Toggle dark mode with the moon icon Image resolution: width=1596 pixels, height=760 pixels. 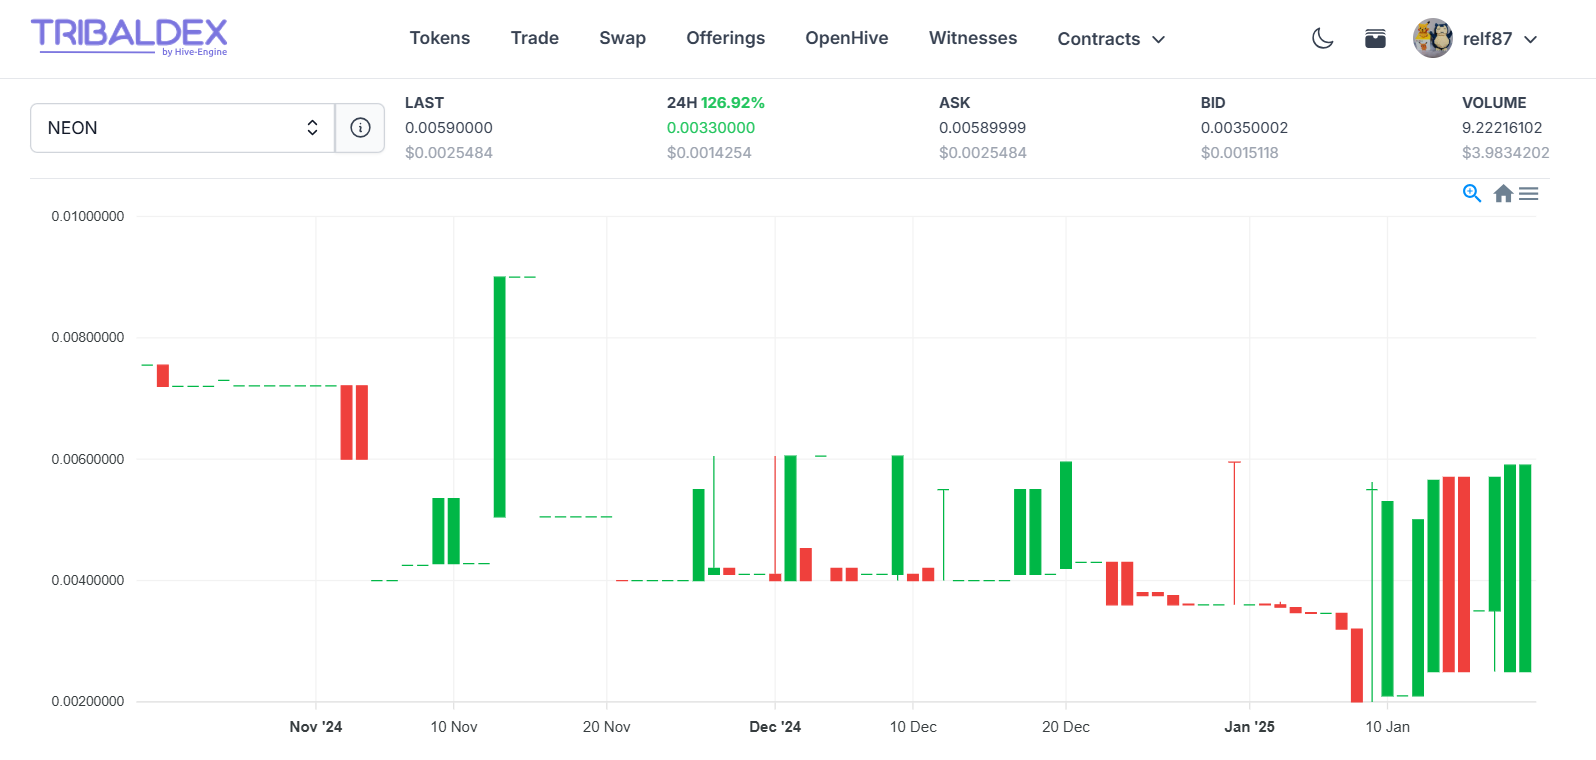click(1322, 39)
